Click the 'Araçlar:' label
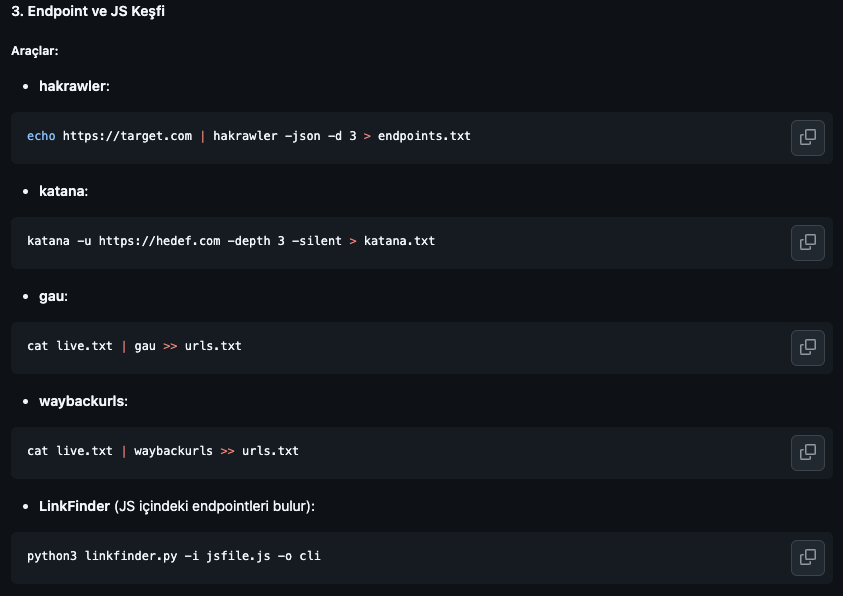Screen dimensions: 843x596 35,50
